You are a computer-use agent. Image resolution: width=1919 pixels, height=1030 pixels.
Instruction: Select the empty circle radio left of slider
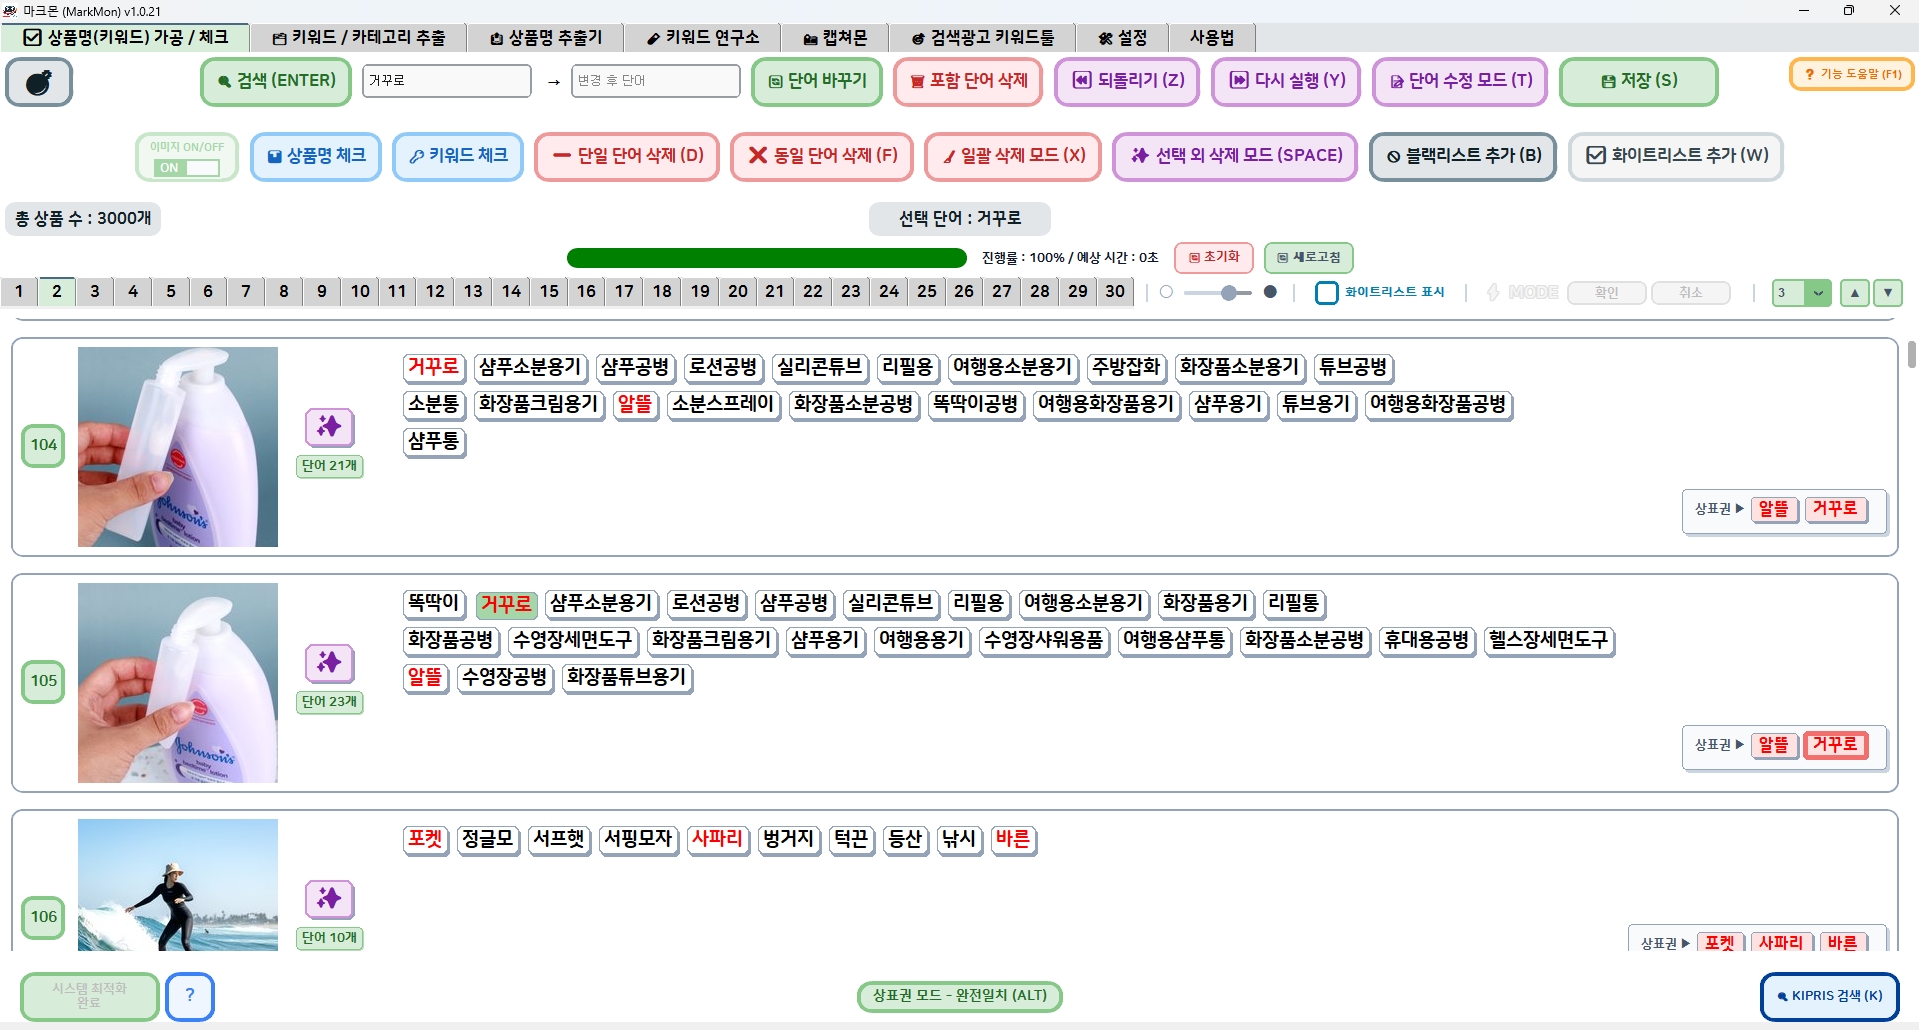click(x=1166, y=293)
